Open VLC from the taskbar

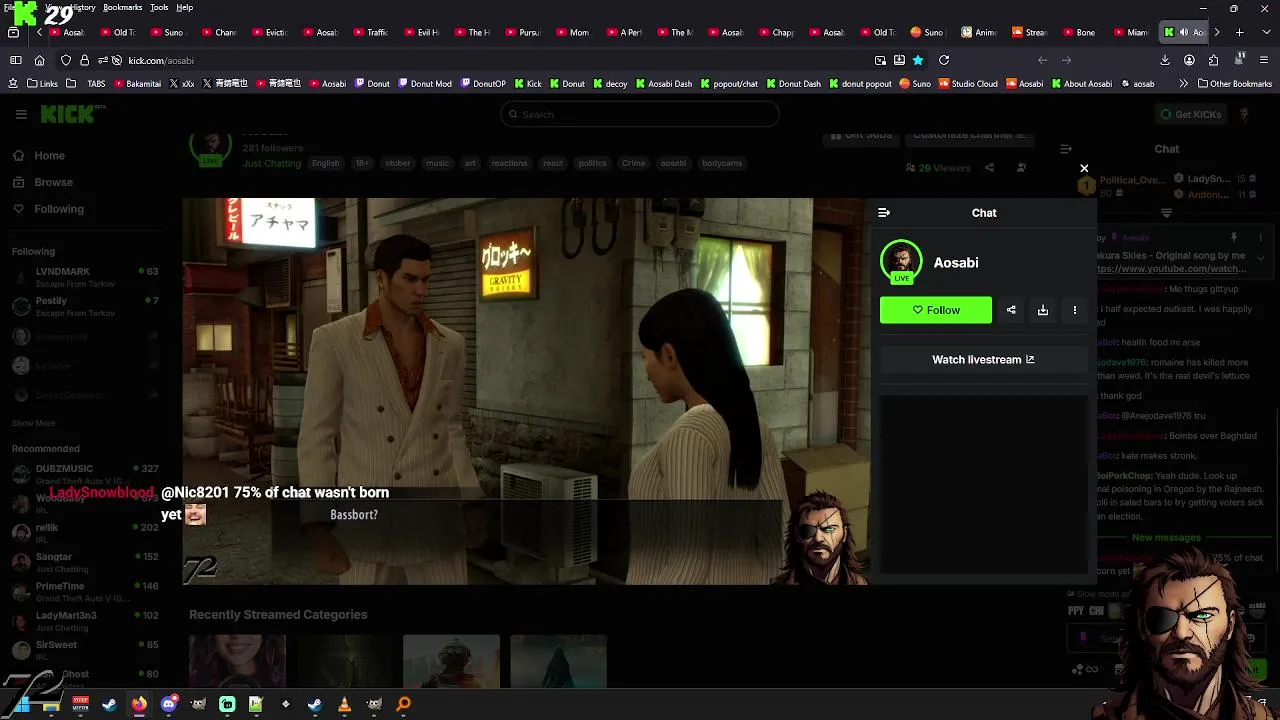(344, 704)
